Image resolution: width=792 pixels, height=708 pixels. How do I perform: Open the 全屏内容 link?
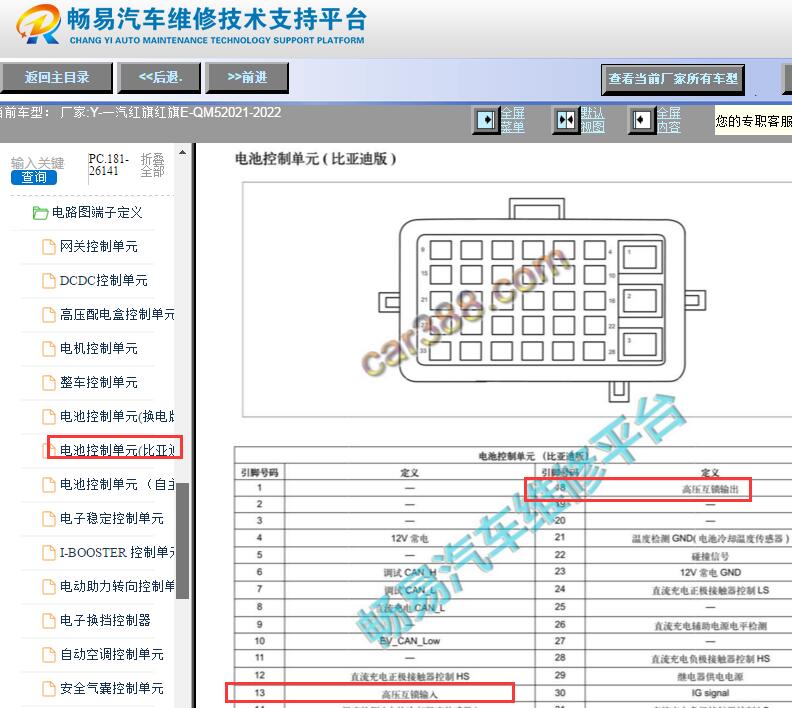tap(668, 120)
